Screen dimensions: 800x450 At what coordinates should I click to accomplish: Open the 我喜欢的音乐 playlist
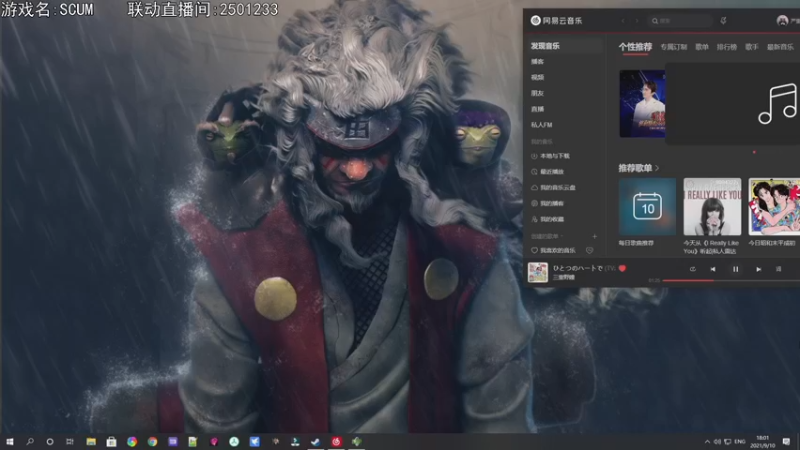[554, 251]
